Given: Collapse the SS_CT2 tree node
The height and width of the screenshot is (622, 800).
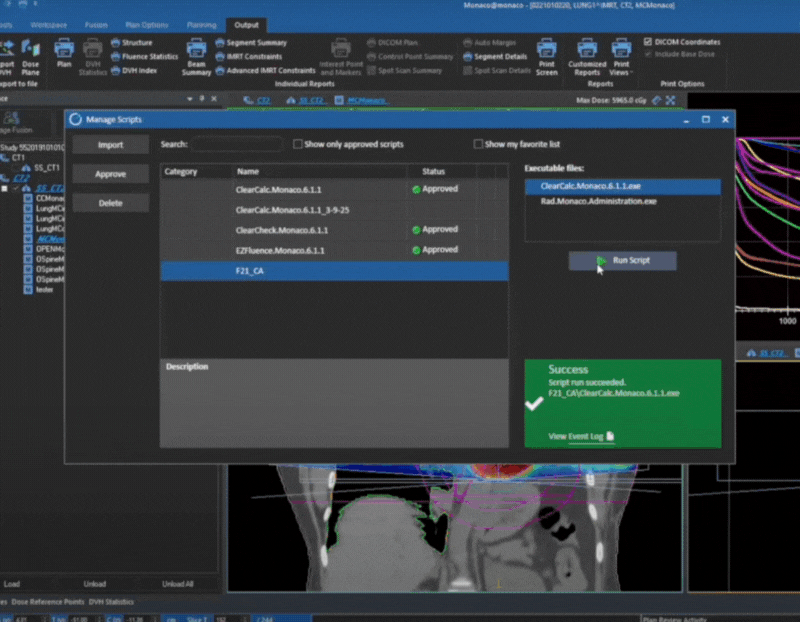Looking at the screenshot, I should [5, 188].
